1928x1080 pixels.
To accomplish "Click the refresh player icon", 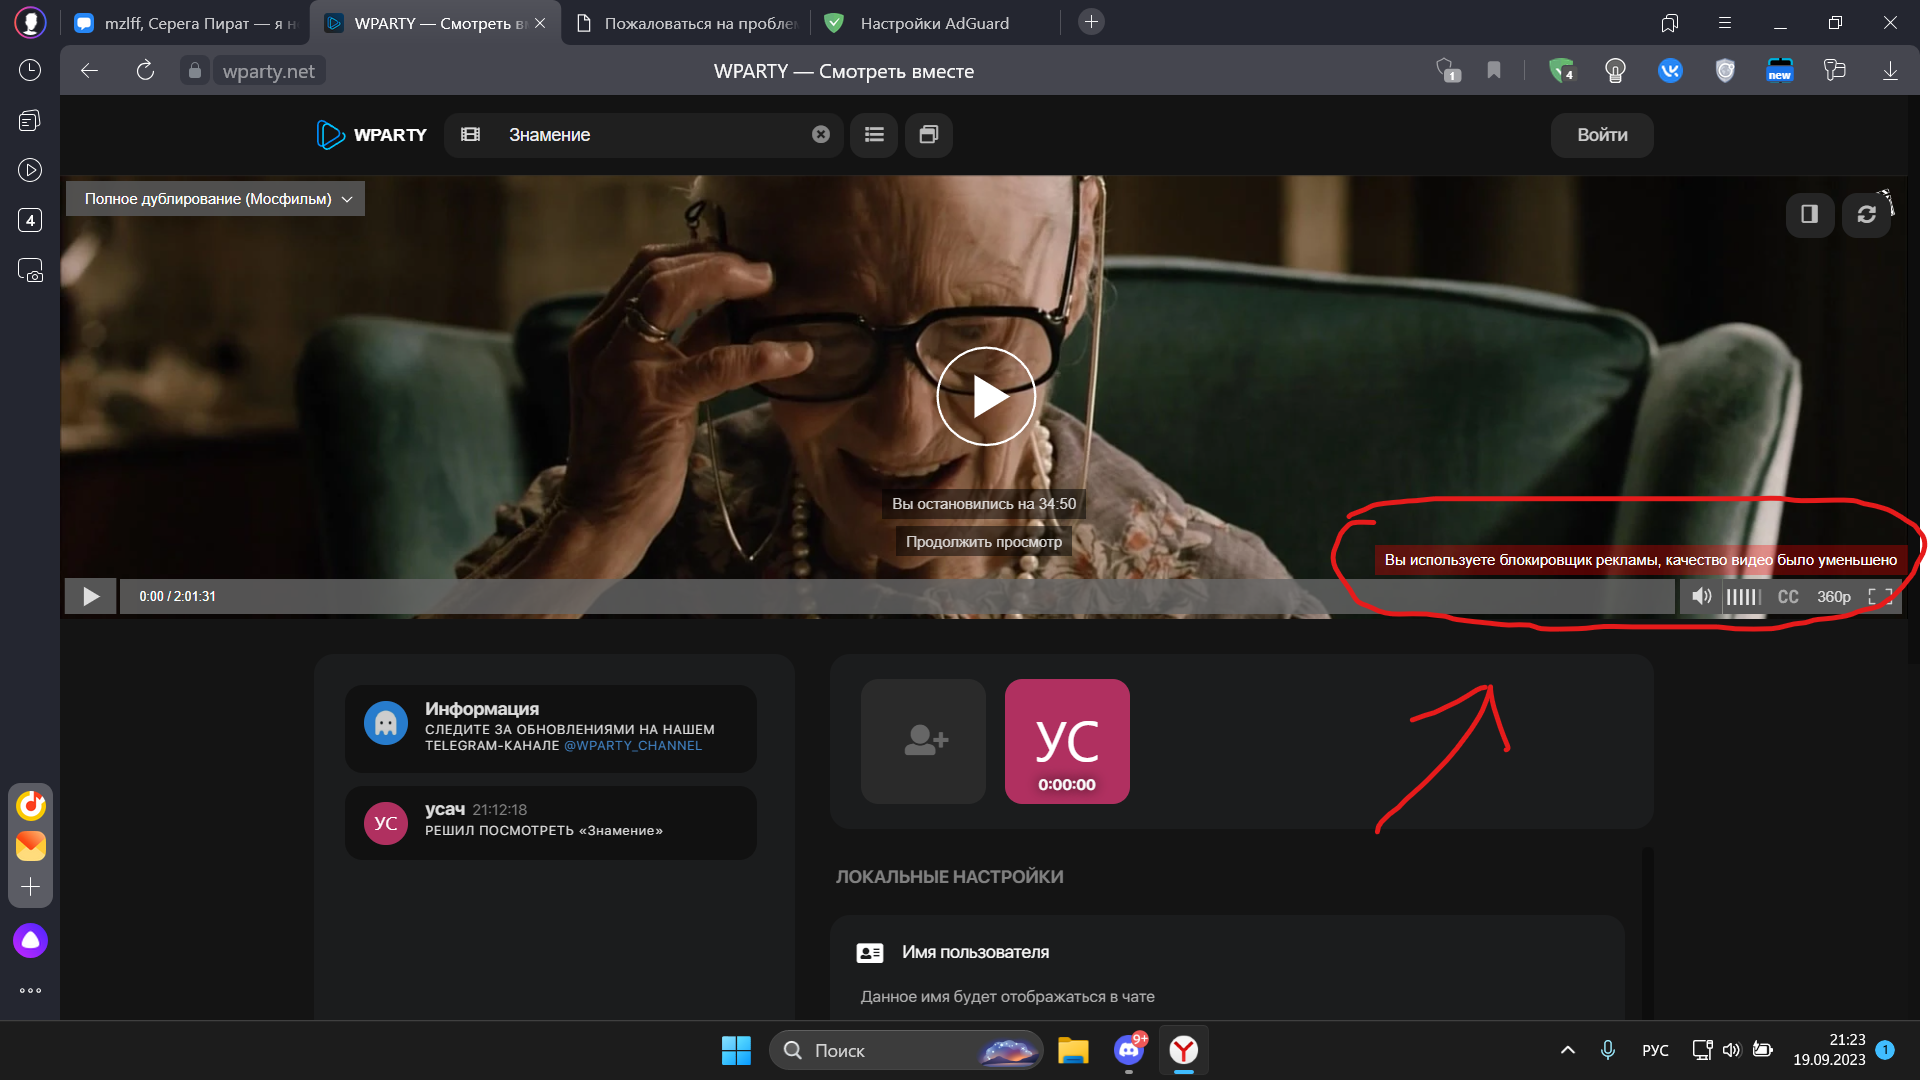I will click(1866, 214).
